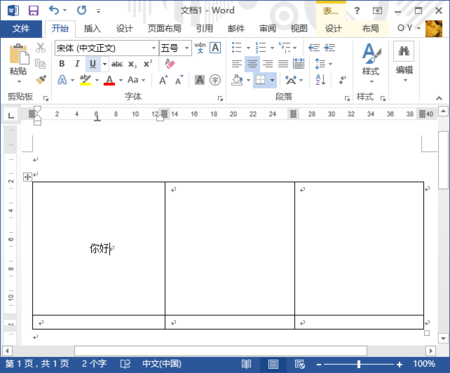This screenshot has width=450, height=373.
Task: Click the Save icon in quick access toolbar
Action: coord(33,10)
